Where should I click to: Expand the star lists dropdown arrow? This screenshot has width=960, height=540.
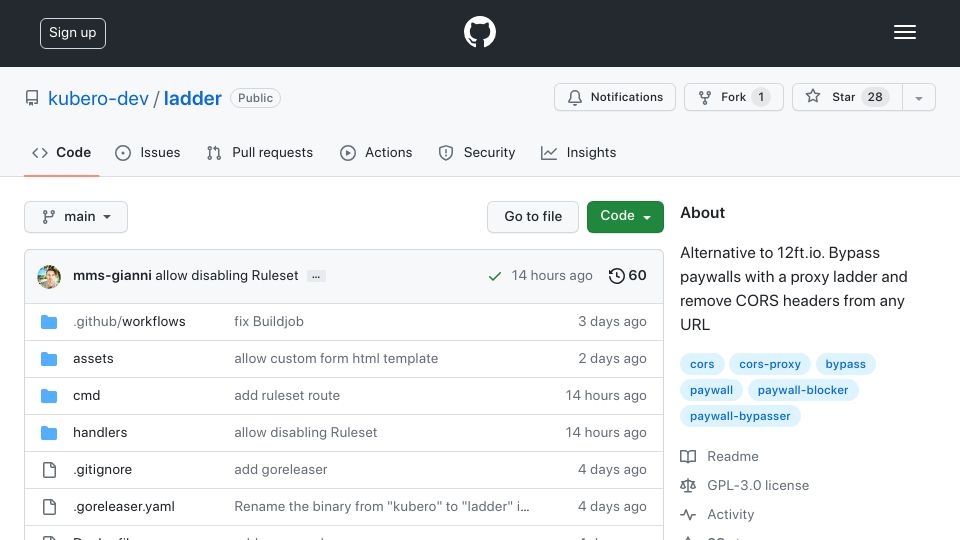(918, 98)
